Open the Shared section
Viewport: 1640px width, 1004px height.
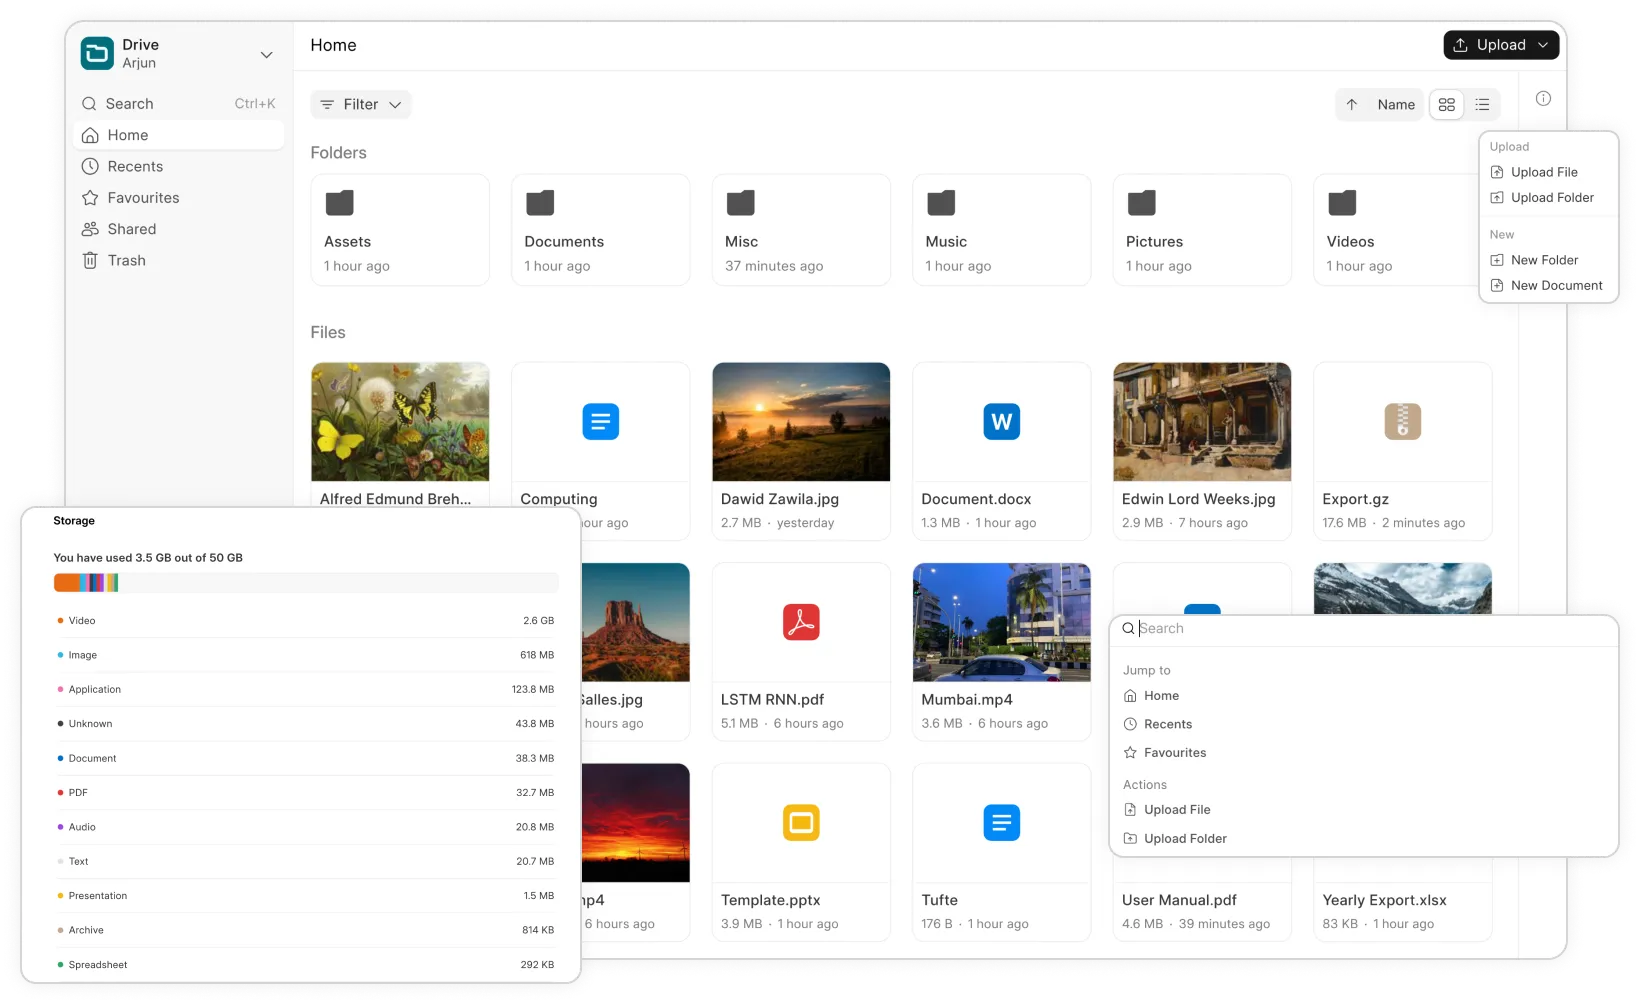click(x=132, y=228)
